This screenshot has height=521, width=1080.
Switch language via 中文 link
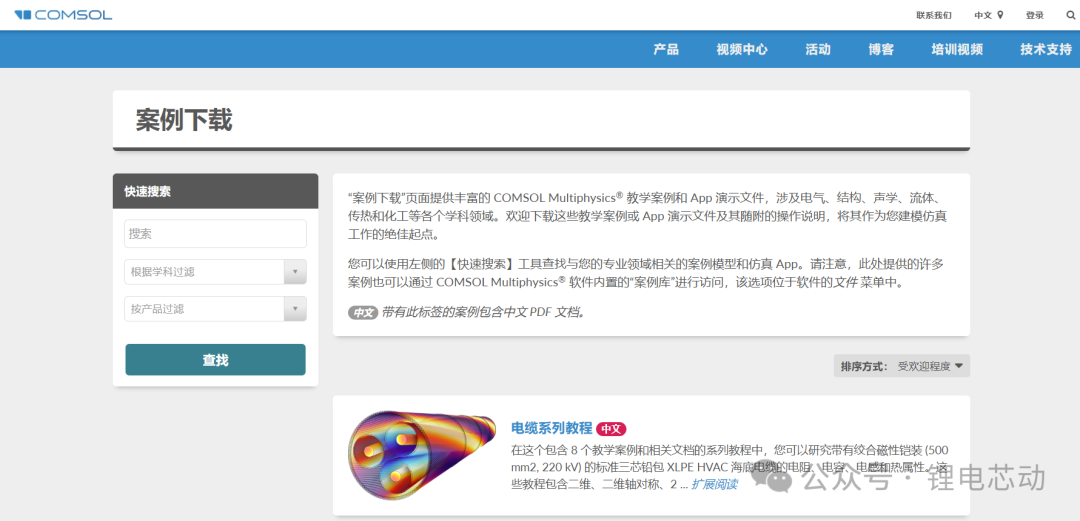[x=983, y=15]
